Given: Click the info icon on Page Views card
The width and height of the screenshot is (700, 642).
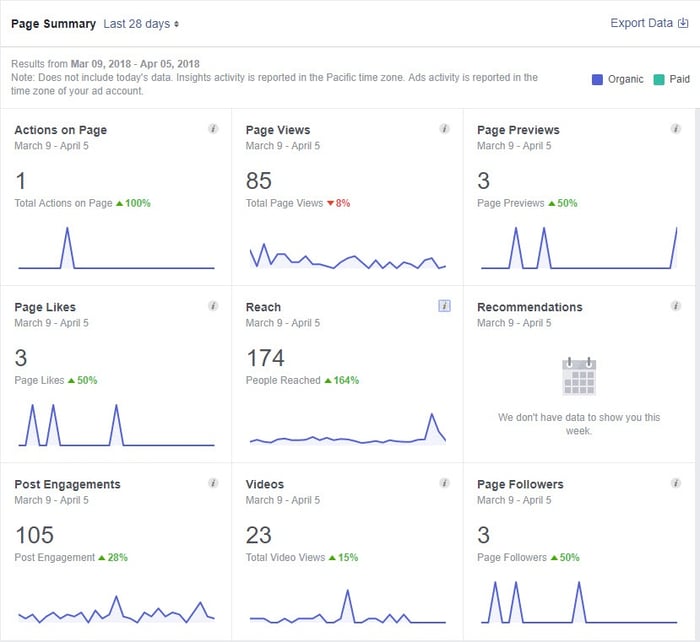Looking at the screenshot, I should [444, 129].
